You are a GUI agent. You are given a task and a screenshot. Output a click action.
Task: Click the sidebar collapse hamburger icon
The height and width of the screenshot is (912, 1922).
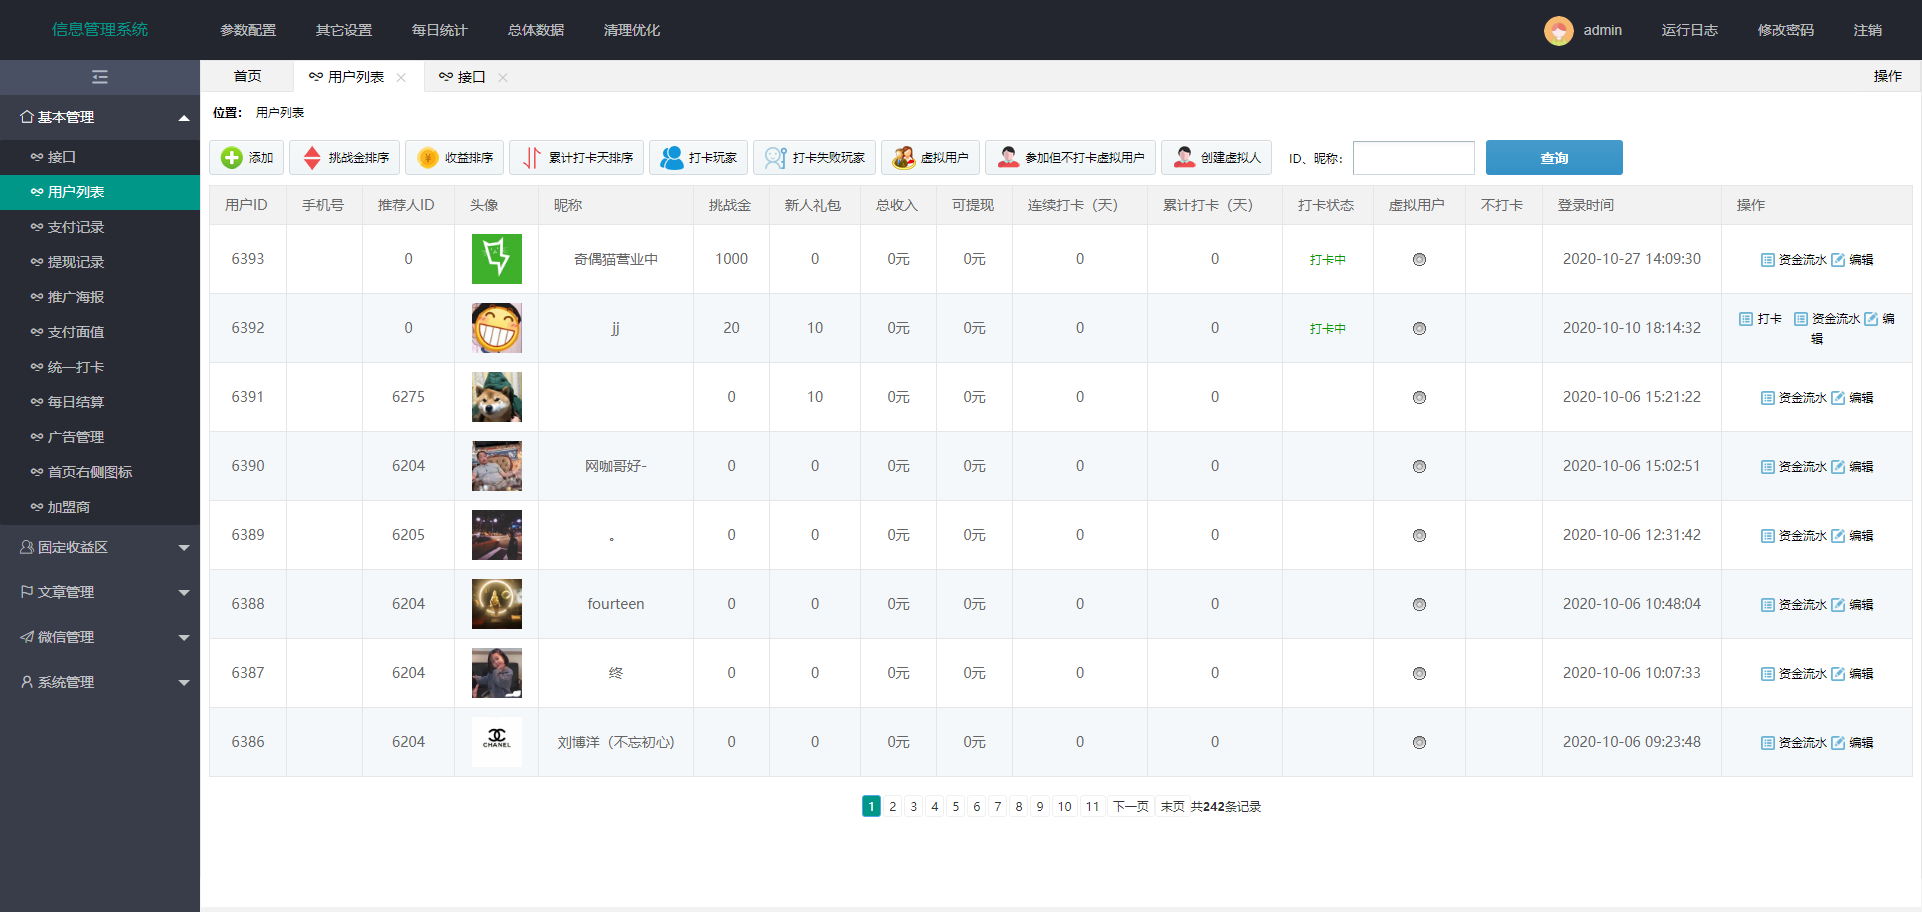[100, 77]
